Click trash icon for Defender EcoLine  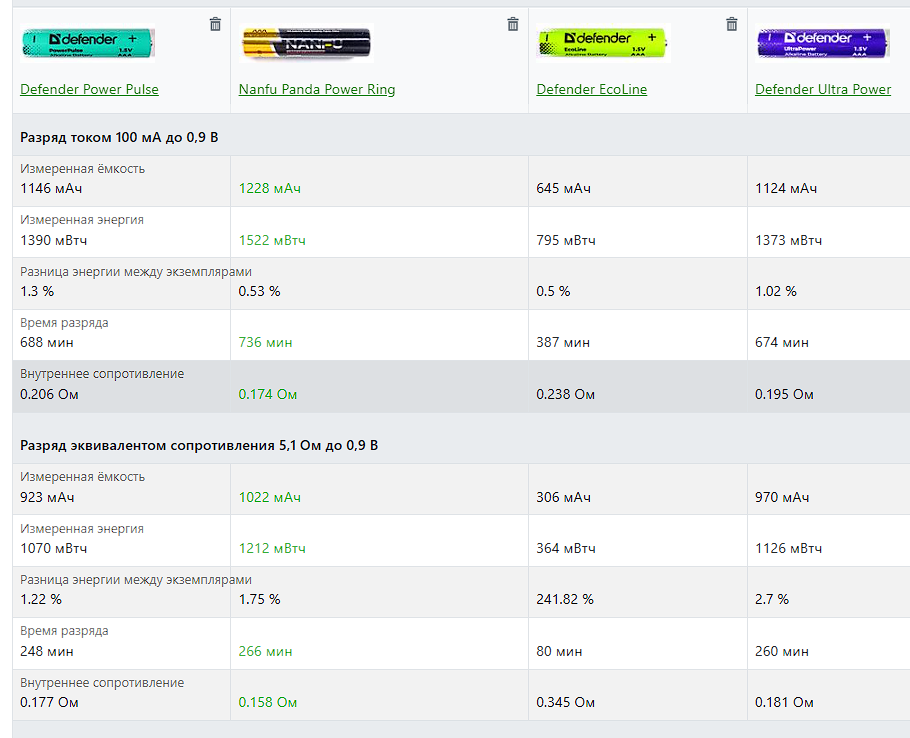pos(732,24)
